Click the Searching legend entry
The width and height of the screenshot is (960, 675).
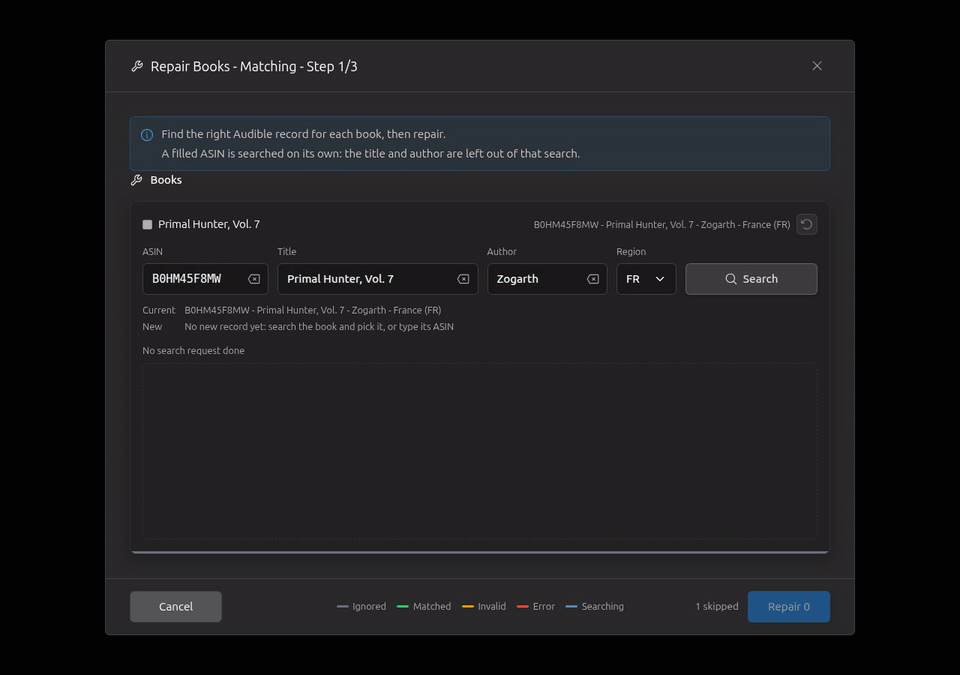pos(594,606)
